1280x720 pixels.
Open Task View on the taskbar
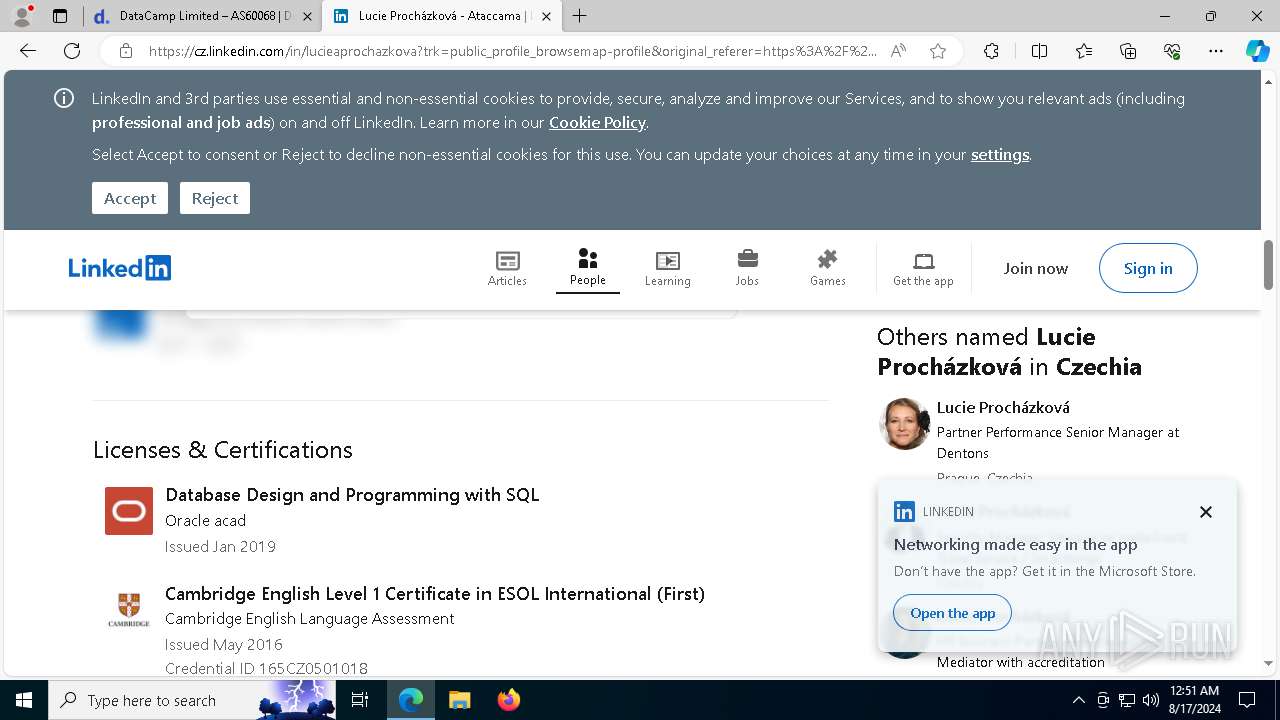click(x=361, y=700)
